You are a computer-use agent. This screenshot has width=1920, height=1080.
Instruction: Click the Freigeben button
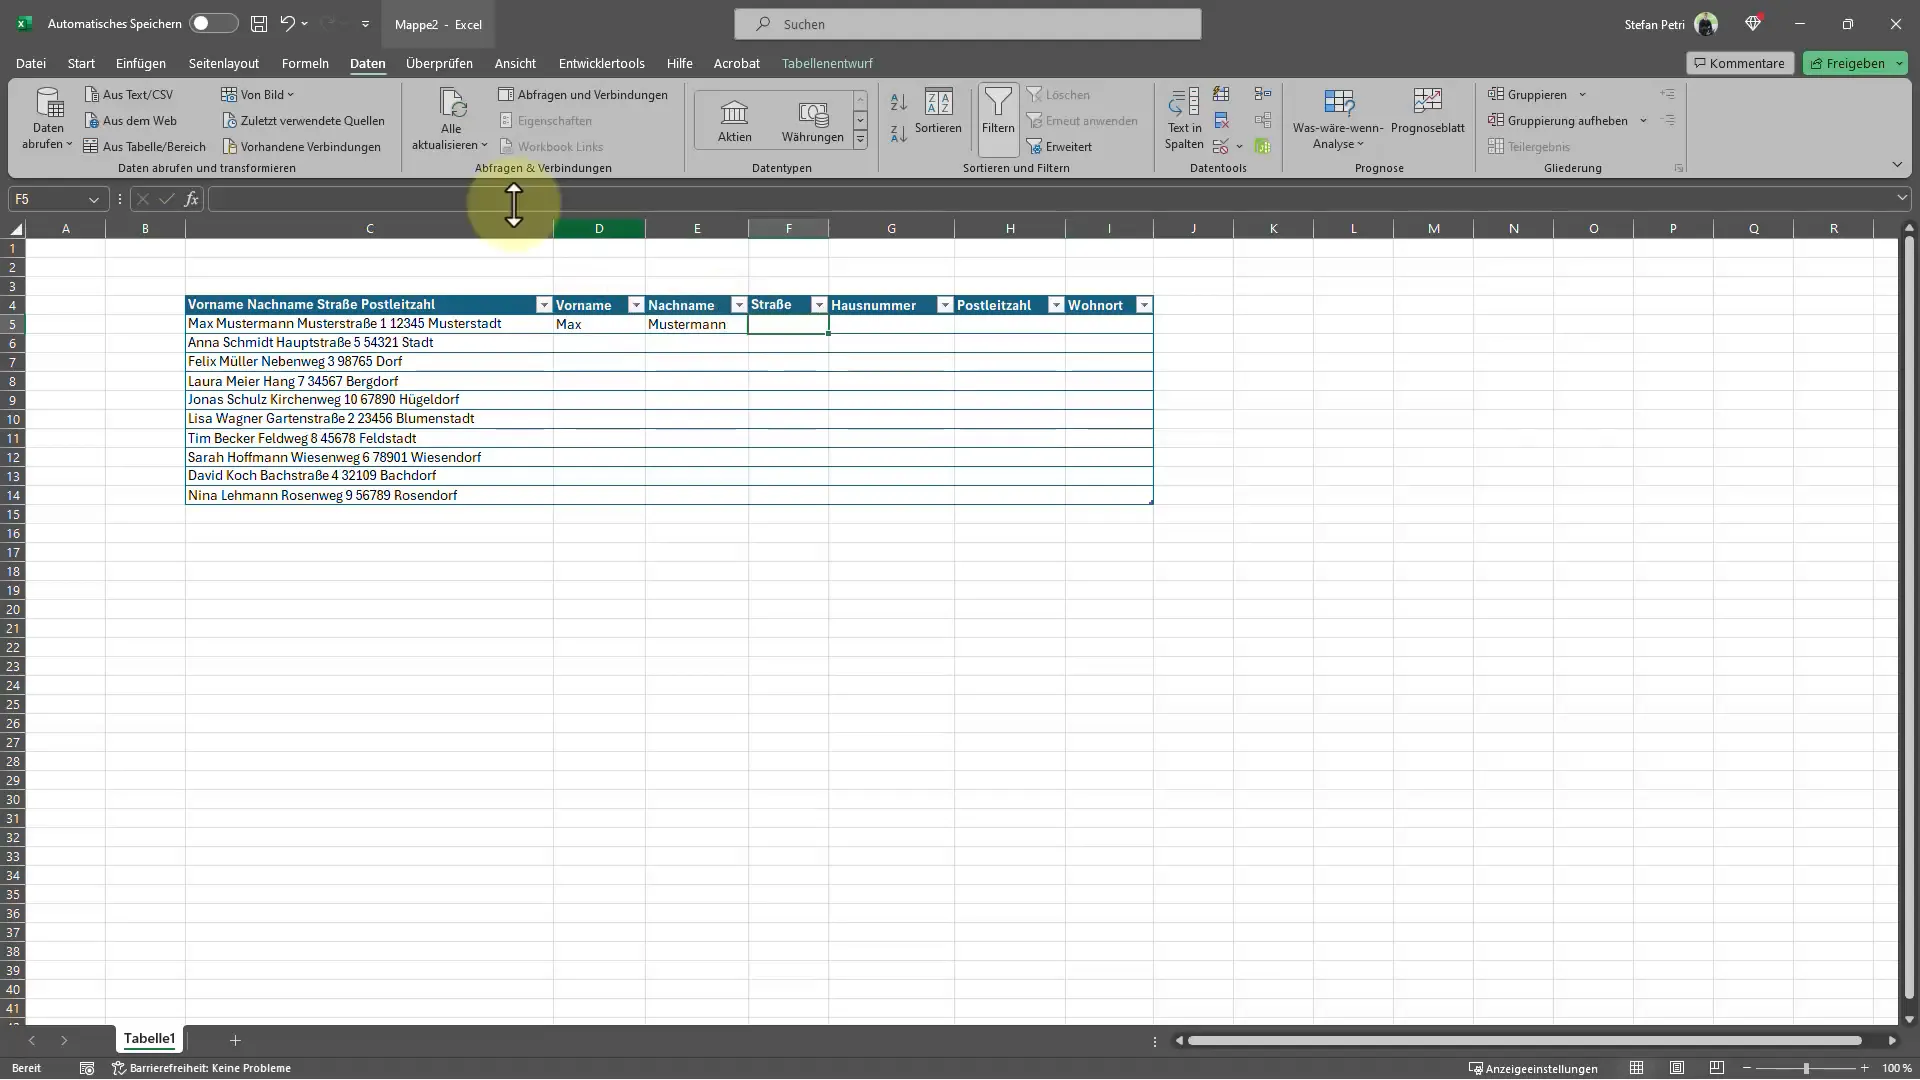coord(1846,63)
